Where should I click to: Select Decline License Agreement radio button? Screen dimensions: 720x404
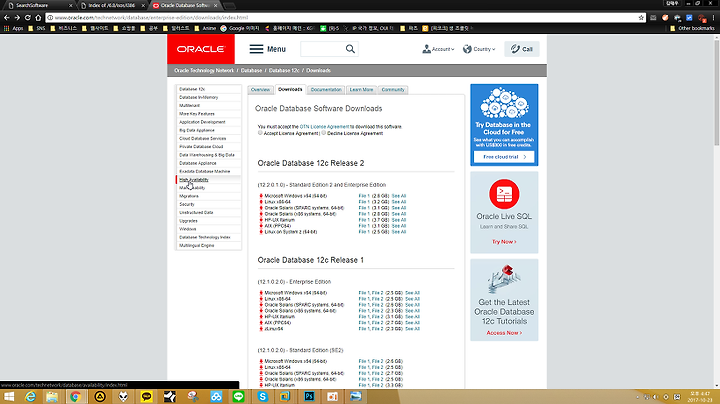point(324,133)
